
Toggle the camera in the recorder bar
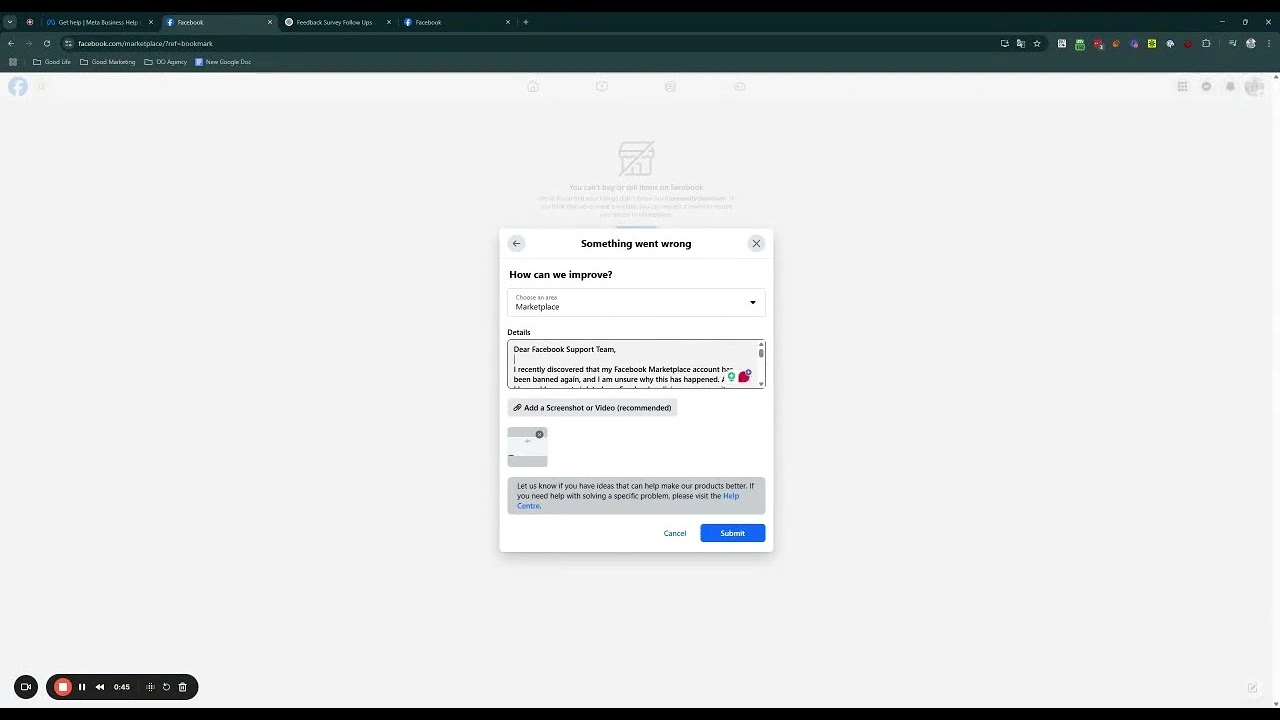[26, 687]
